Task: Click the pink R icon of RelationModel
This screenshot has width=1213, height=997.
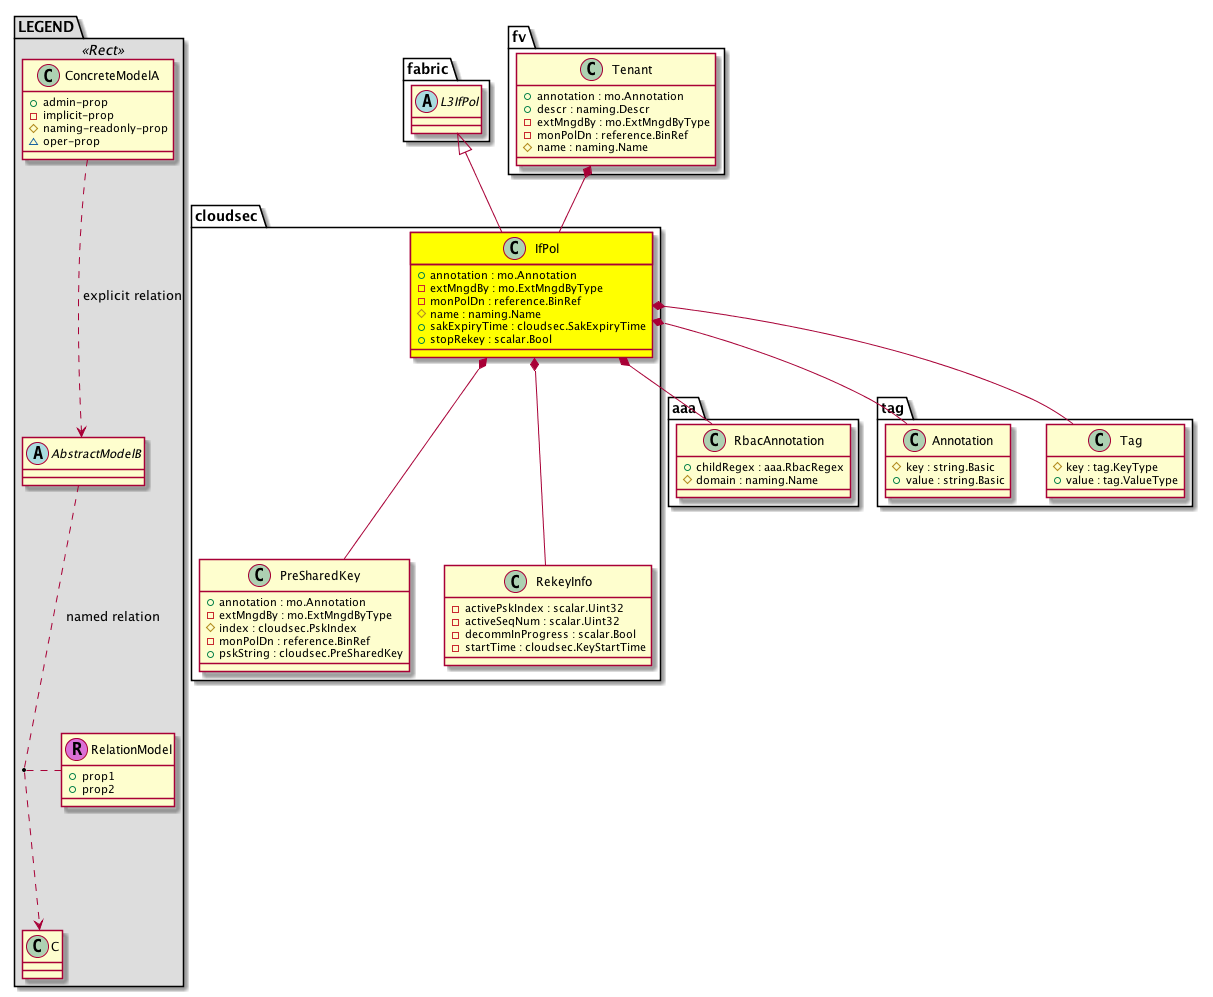Action: [76, 749]
